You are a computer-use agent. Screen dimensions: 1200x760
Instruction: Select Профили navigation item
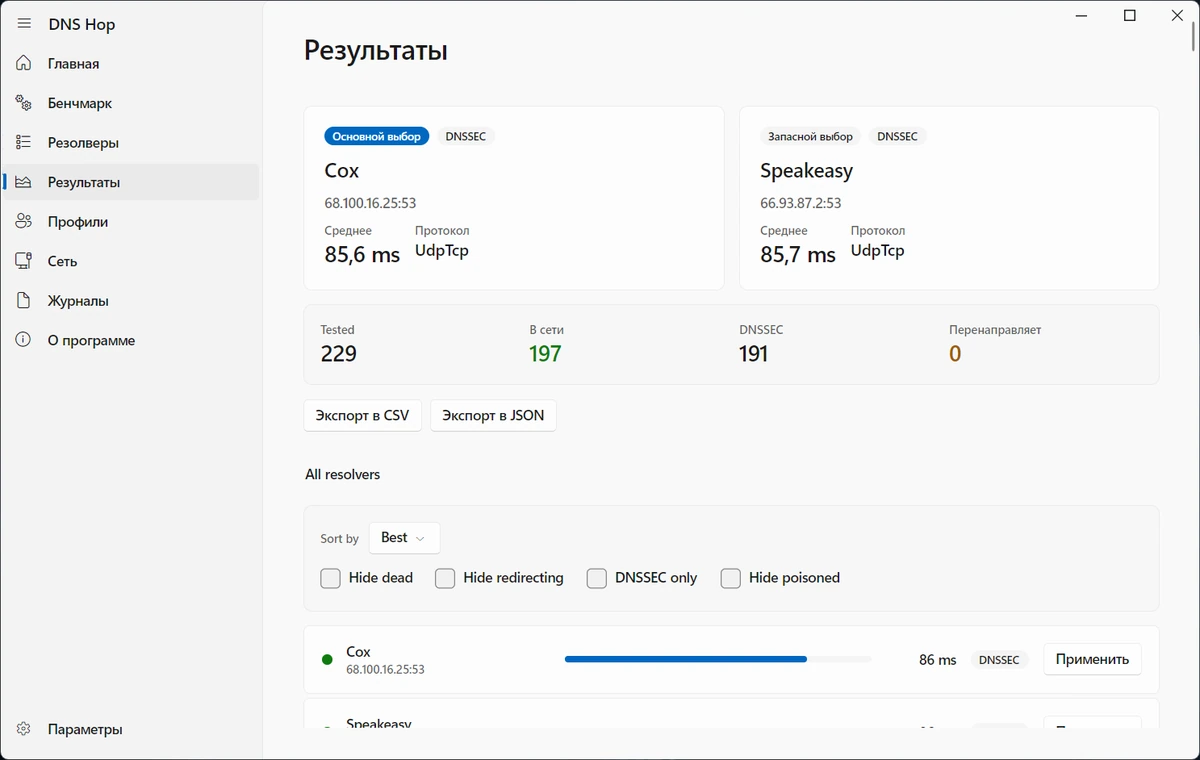(x=131, y=222)
